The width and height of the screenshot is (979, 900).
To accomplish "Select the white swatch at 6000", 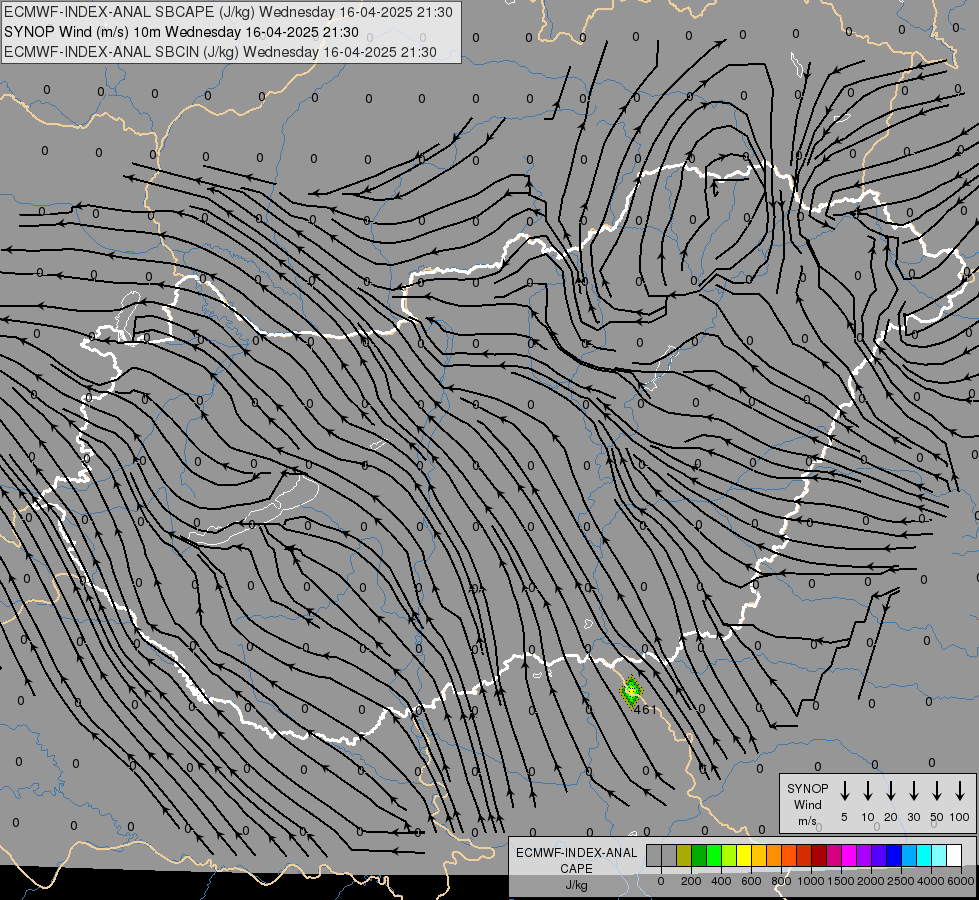I will coord(954,856).
